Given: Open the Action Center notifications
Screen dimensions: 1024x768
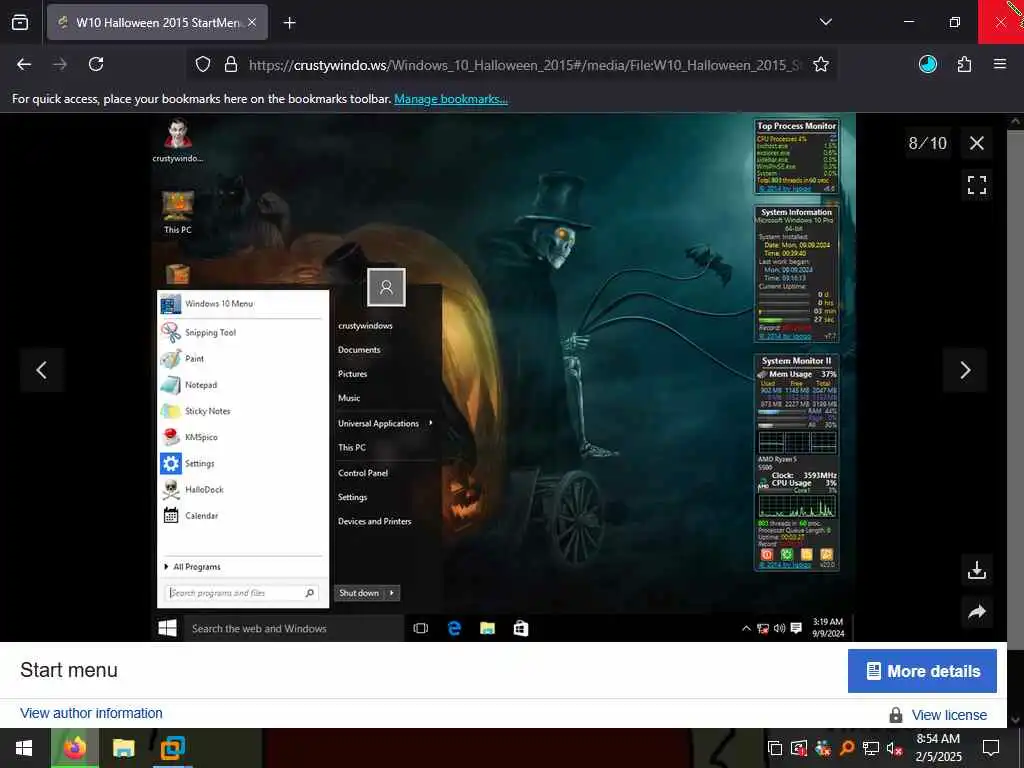Looking at the screenshot, I should [x=991, y=748].
